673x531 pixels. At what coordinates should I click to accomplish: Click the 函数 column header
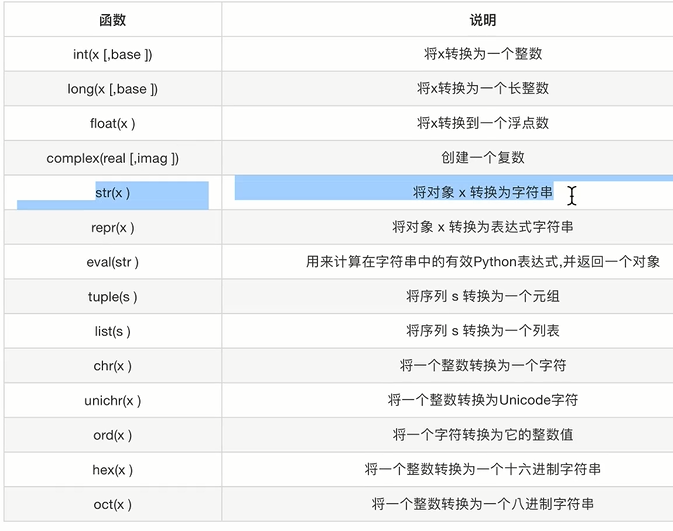(112, 20)
